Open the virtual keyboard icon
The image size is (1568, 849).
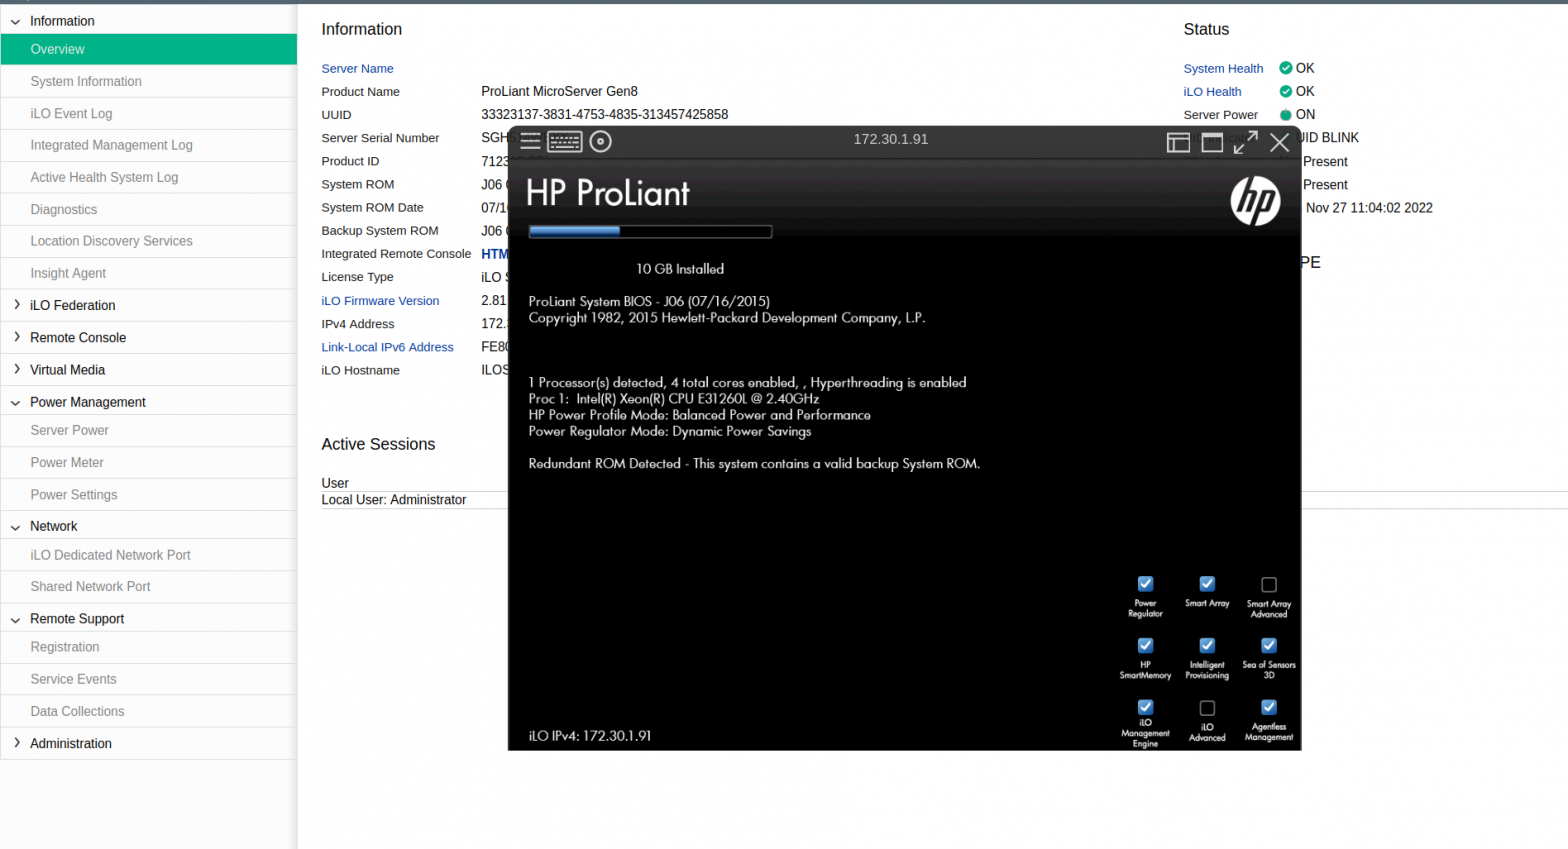(565, 141)
